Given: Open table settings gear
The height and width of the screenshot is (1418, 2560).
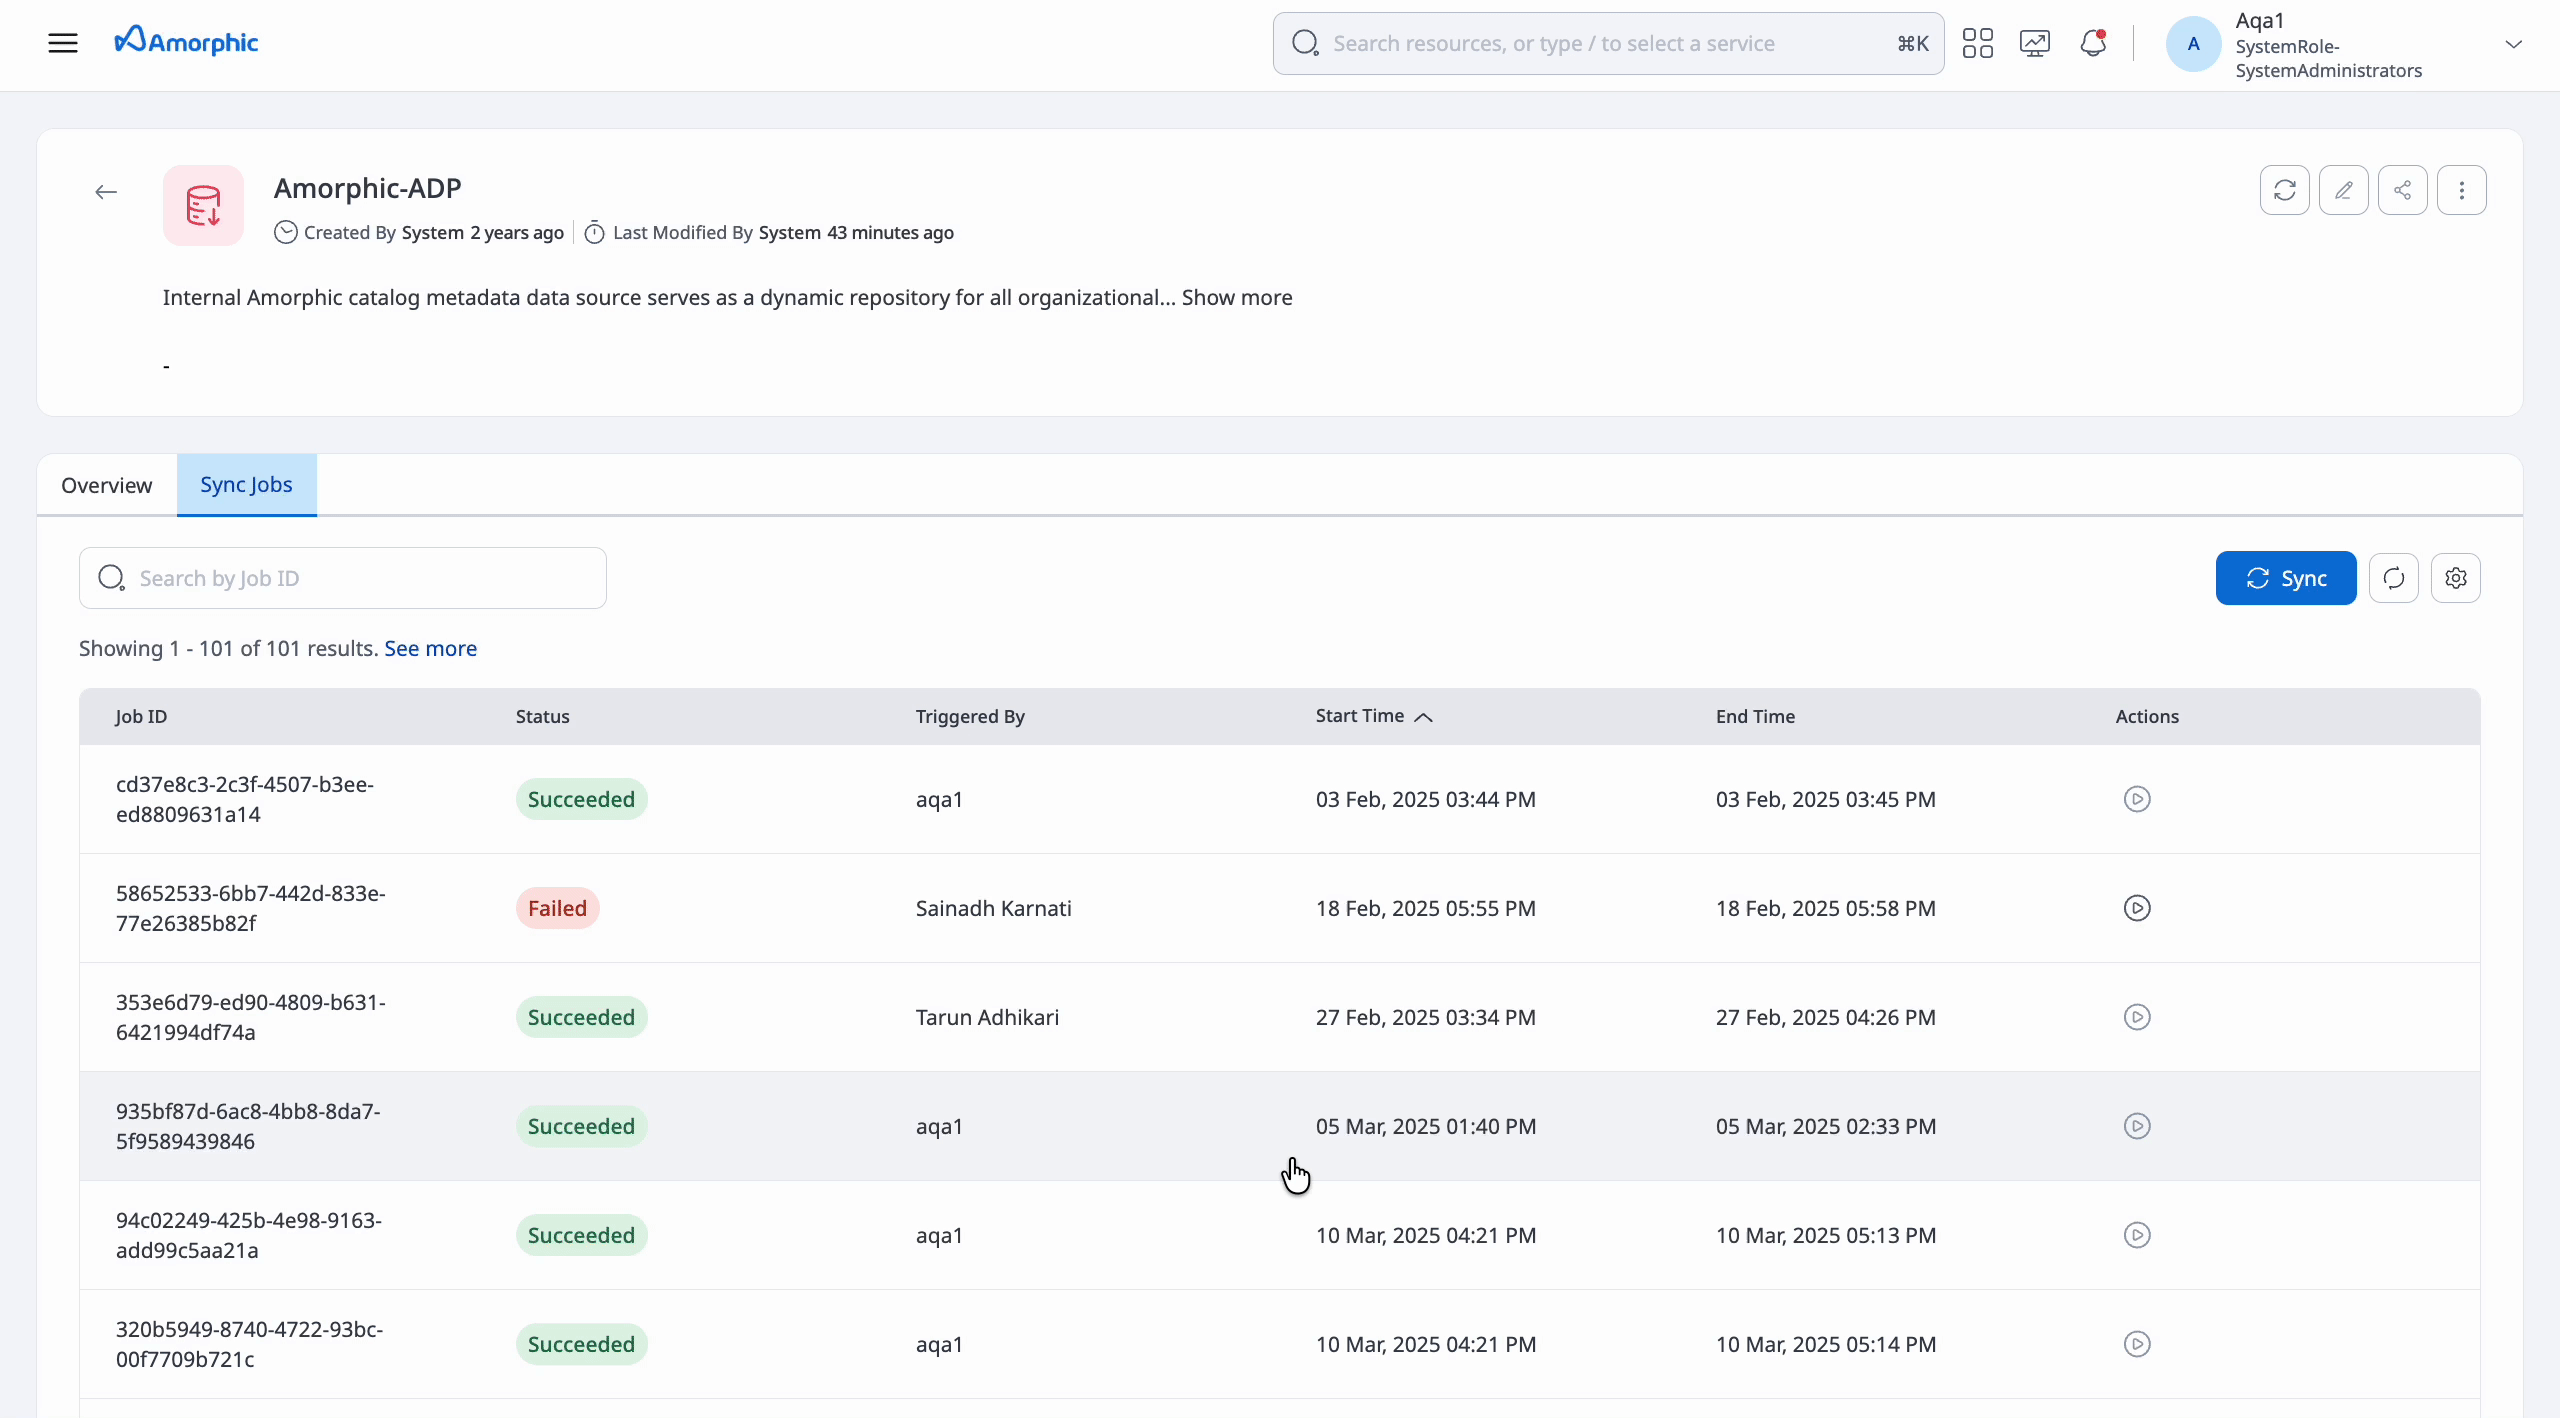Looking at the screenshot, I should (2456, 578).
